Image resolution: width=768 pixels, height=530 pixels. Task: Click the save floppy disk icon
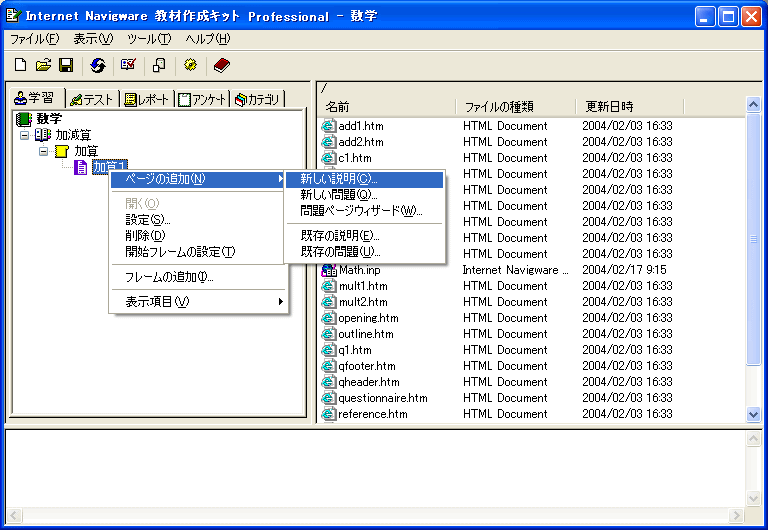65,65
